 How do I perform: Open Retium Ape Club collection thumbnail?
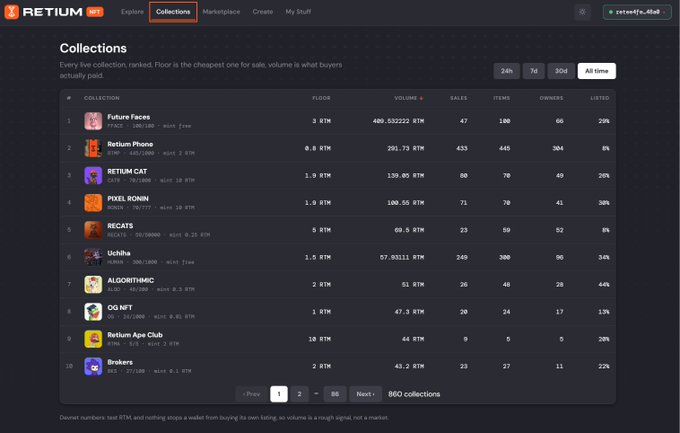[93, 339]
